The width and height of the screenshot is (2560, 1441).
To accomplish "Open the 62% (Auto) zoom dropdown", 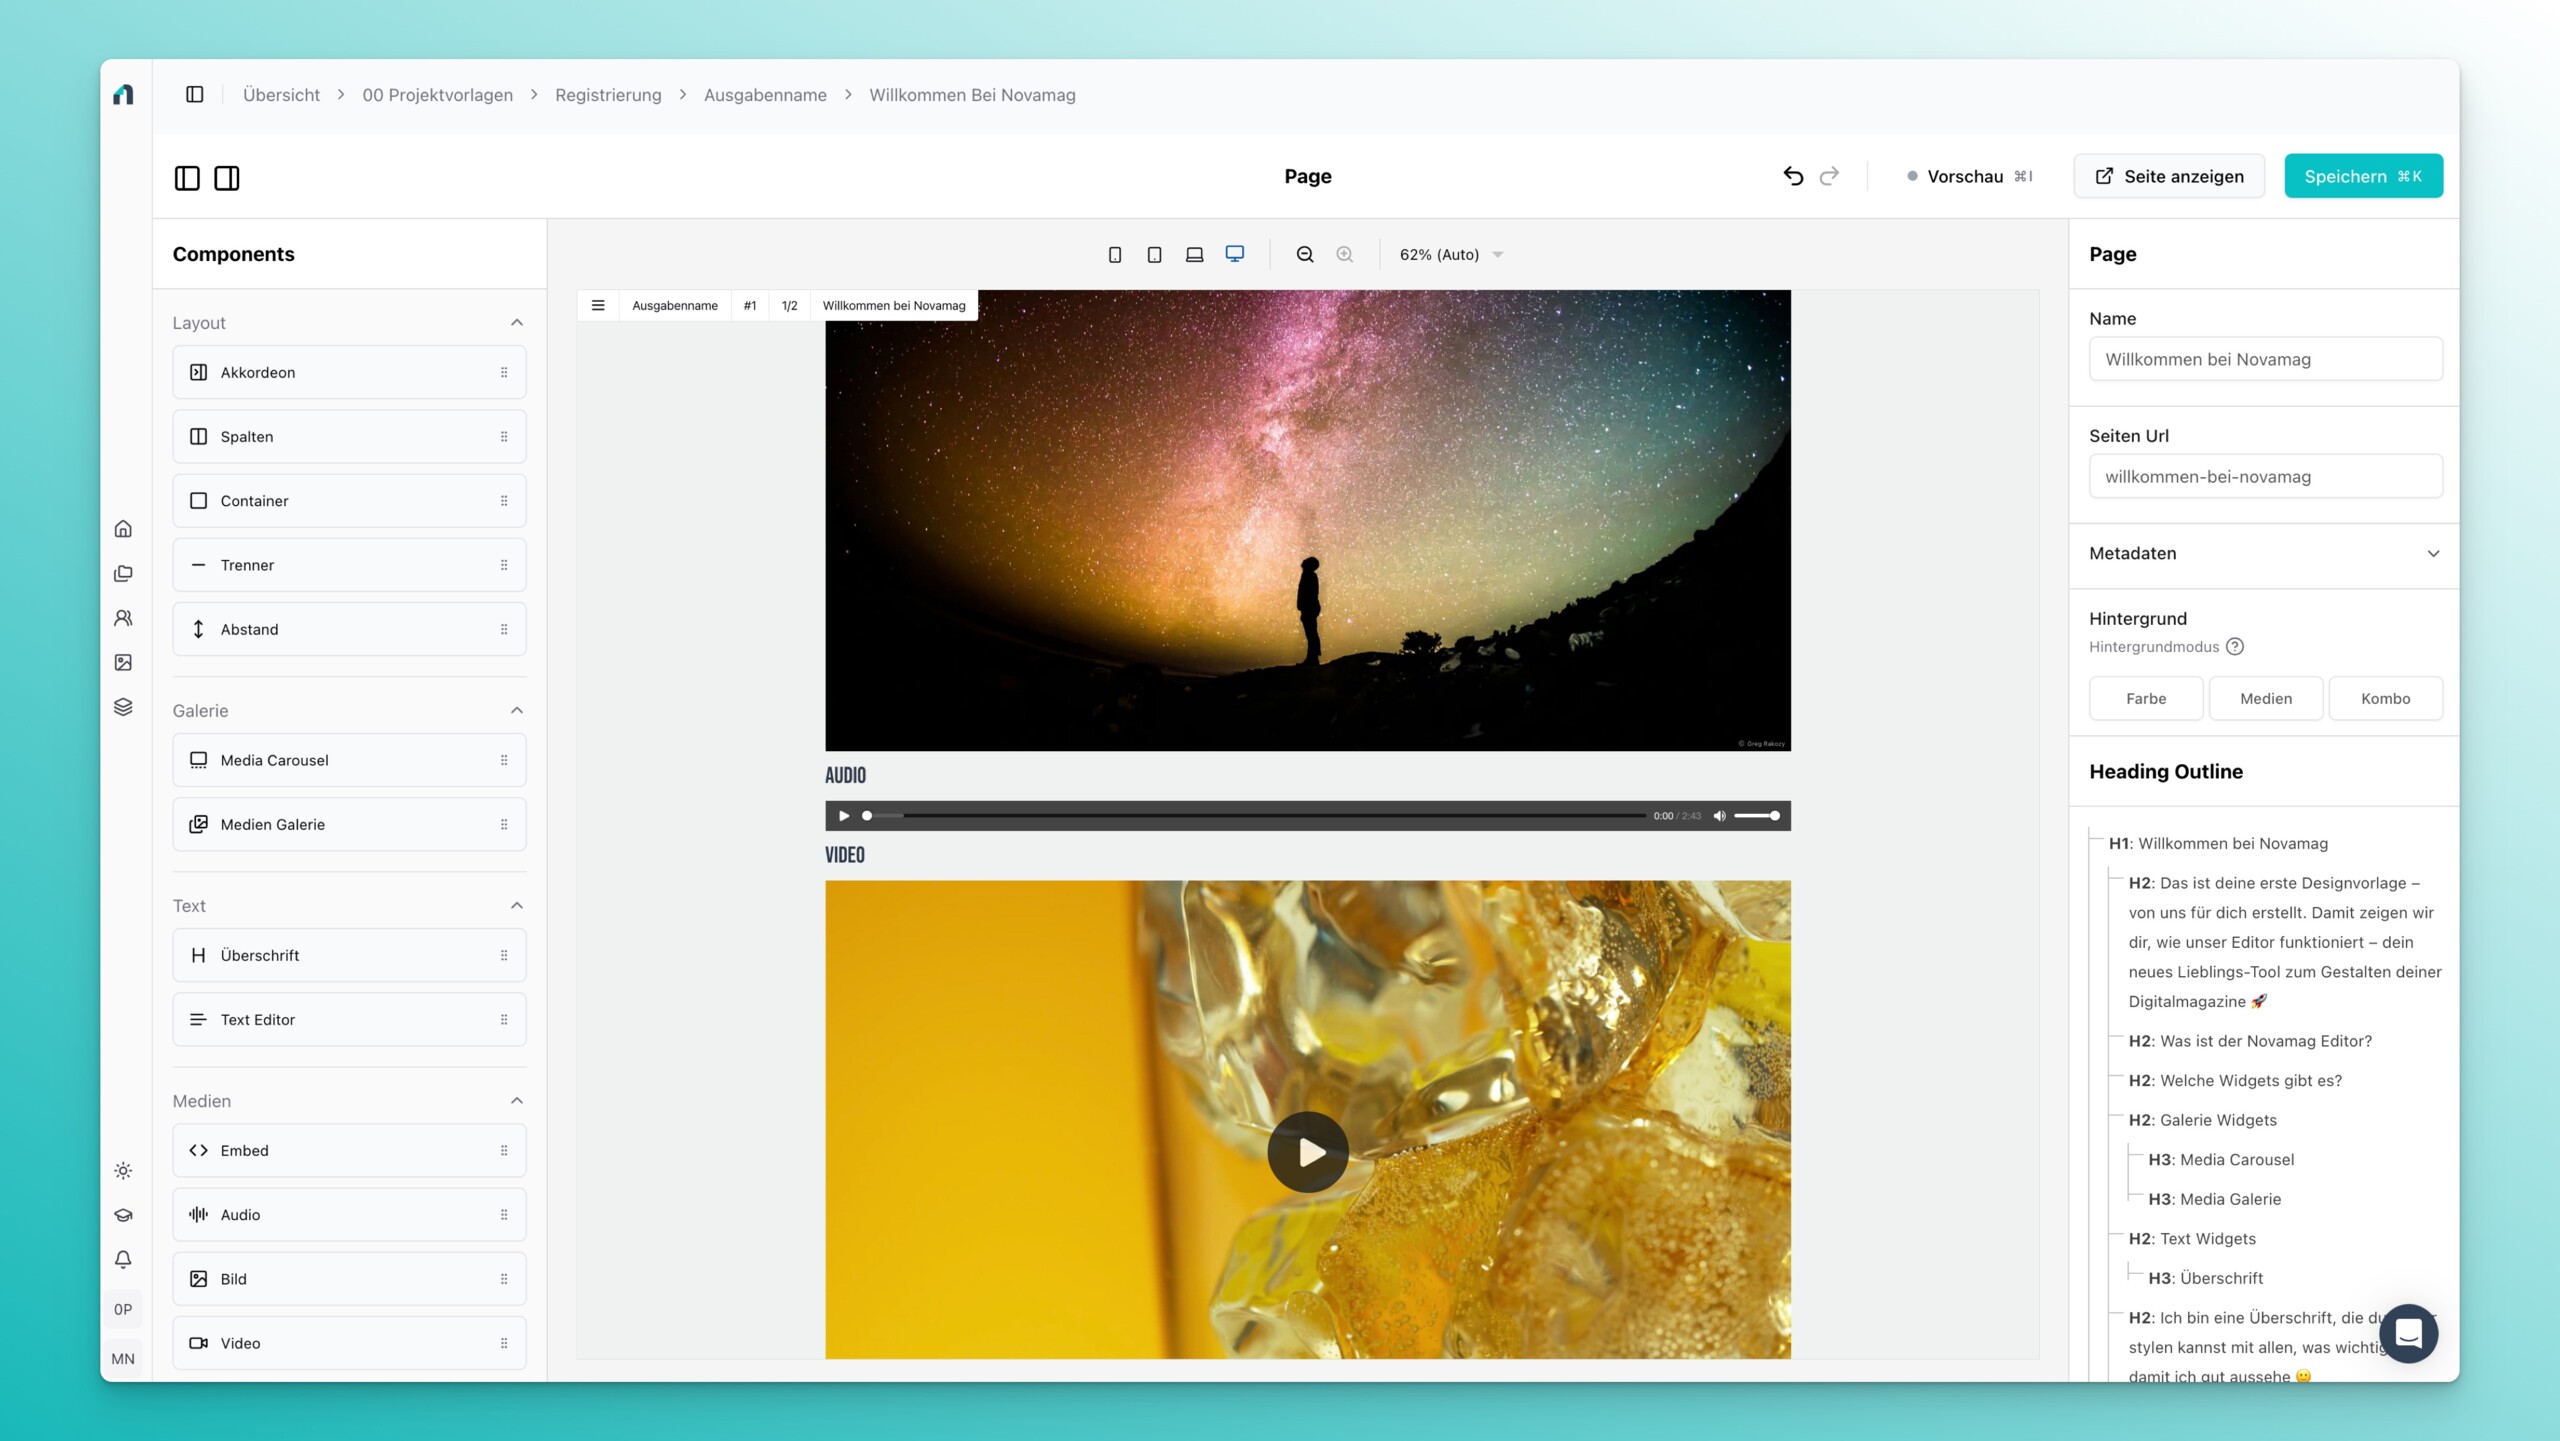I will (1451, 255).
